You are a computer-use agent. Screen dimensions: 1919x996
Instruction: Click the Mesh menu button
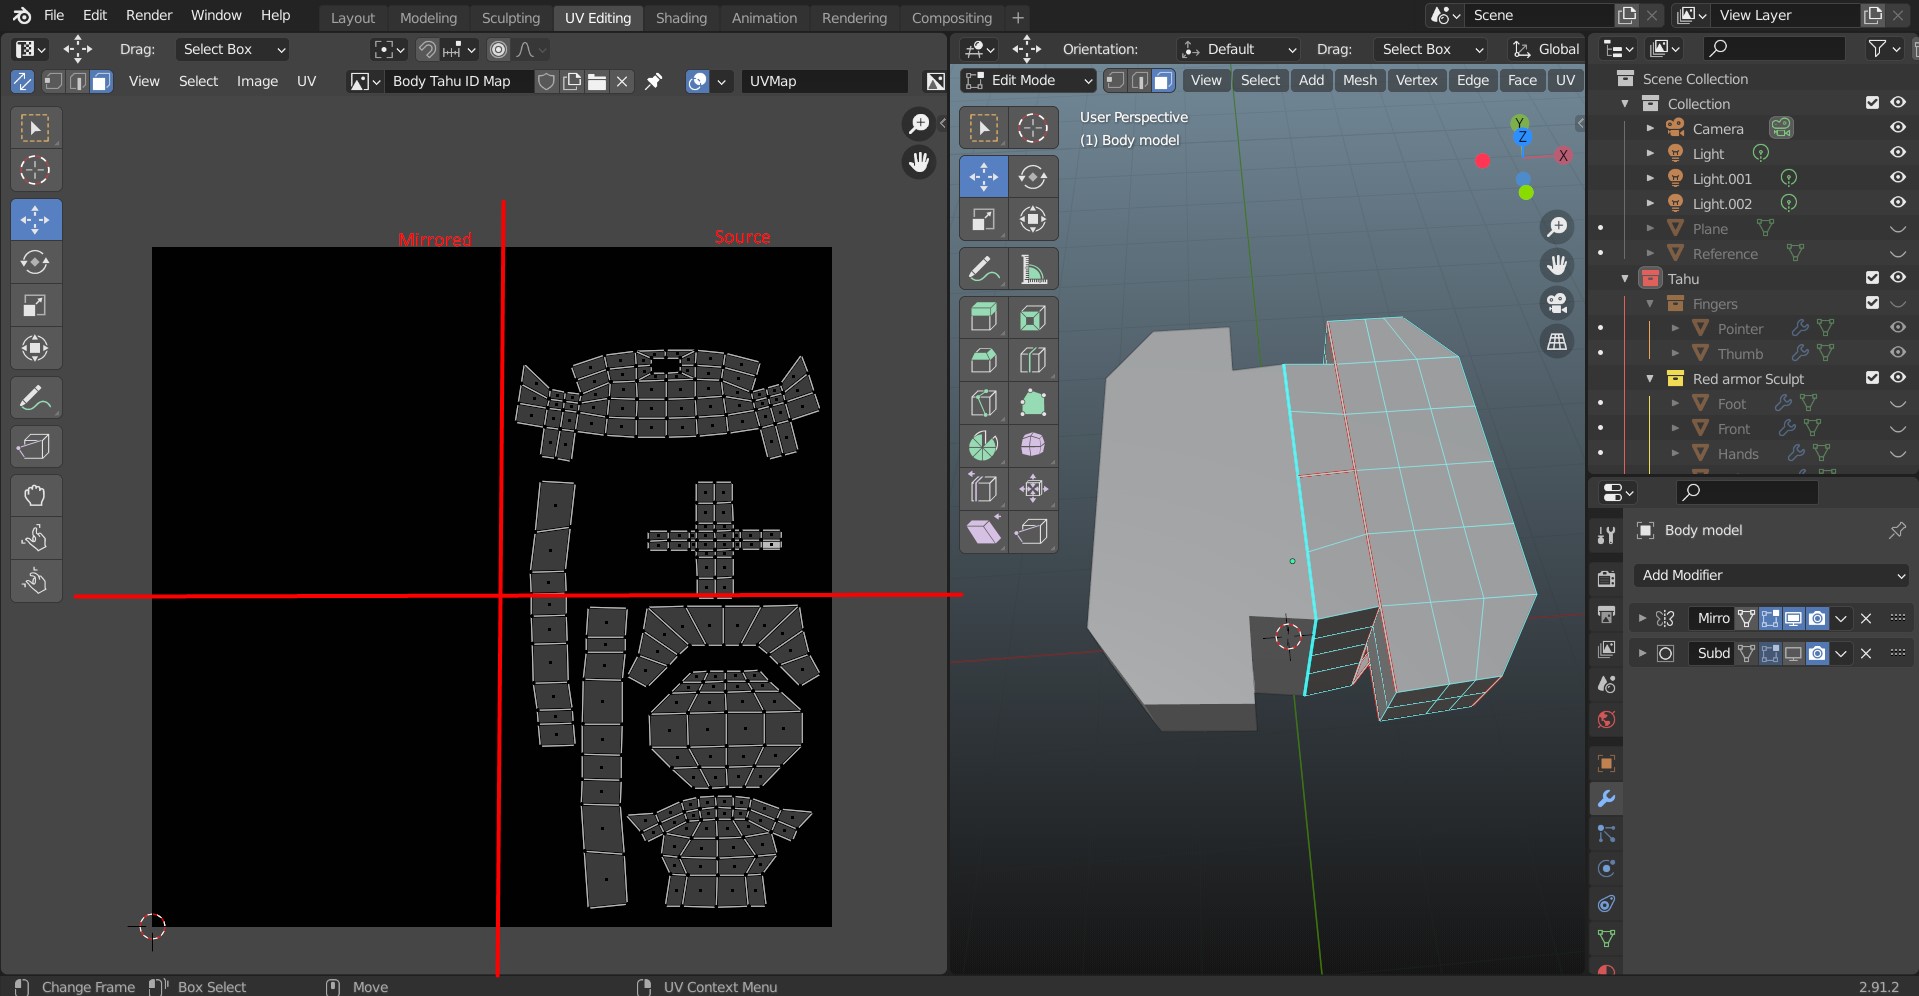(x=1359, y=81)
